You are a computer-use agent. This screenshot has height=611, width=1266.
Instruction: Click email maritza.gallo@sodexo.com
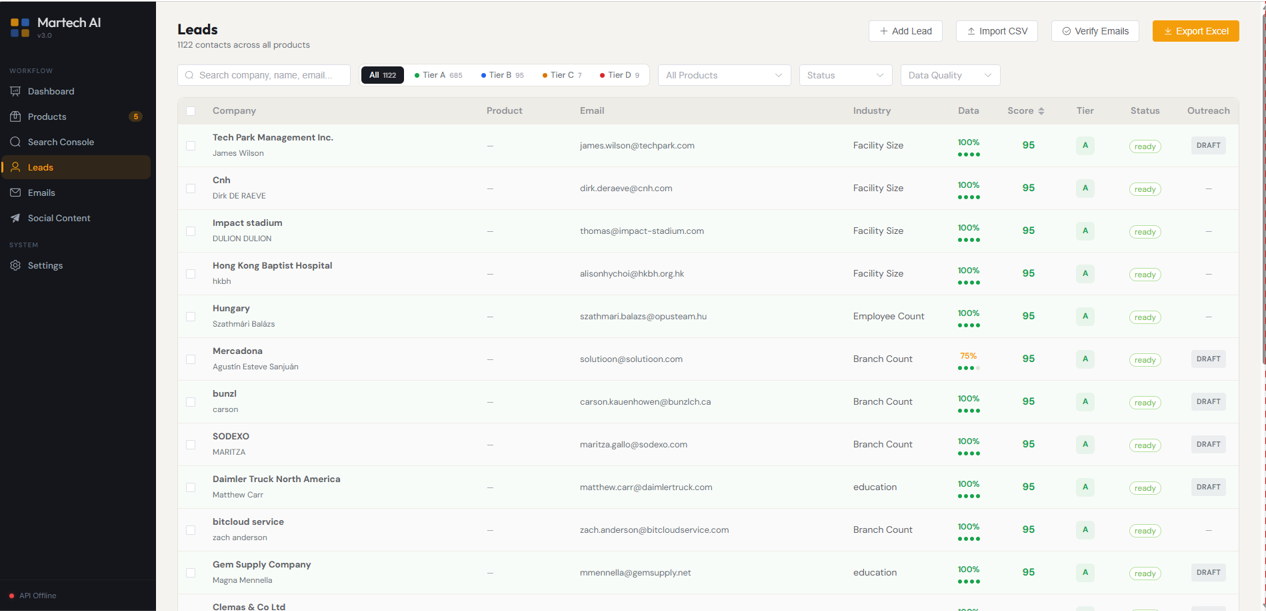[x=634, y=444]
